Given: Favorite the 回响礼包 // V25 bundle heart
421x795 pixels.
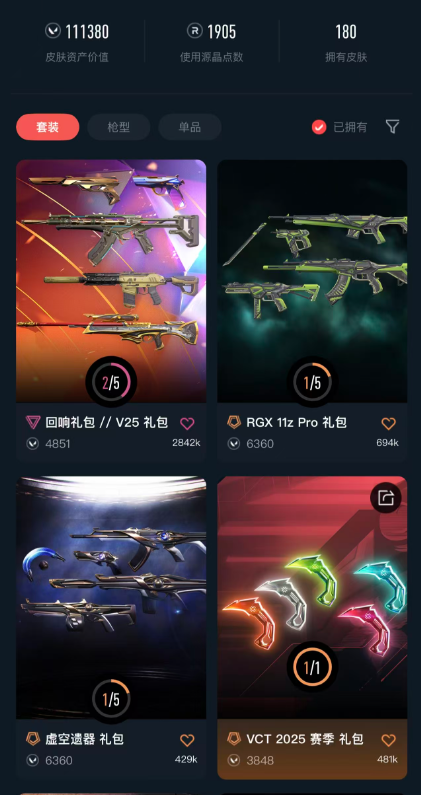Looking at the screenshot, I should tap(187, 423).
